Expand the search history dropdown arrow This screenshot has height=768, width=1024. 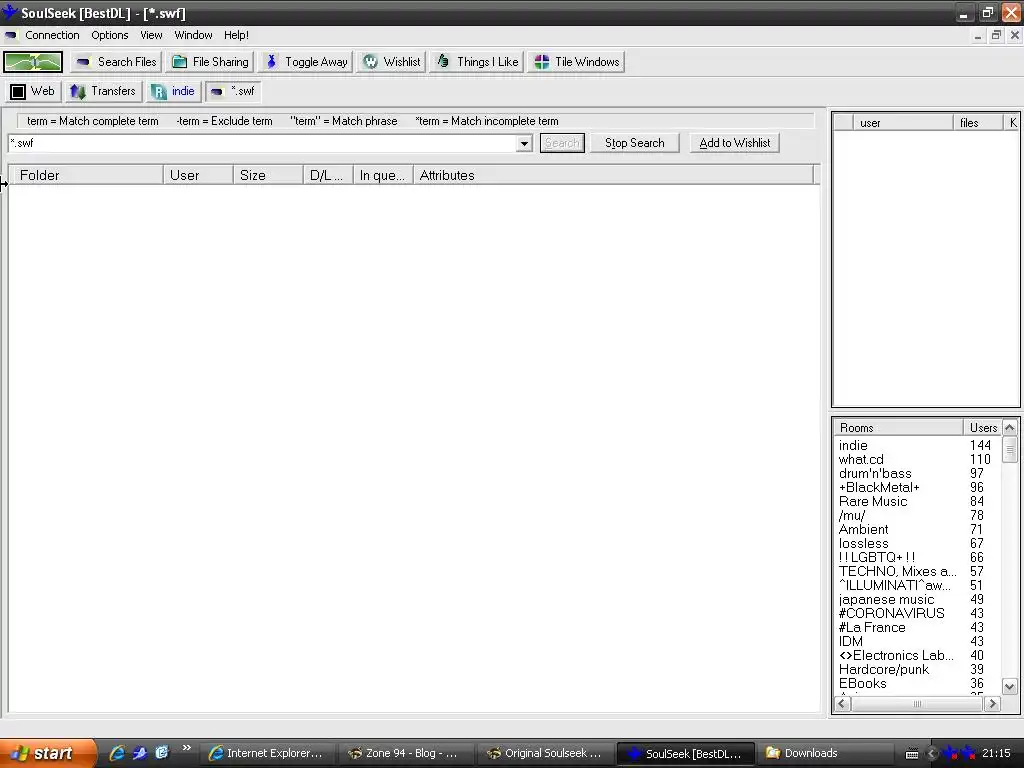524,143
